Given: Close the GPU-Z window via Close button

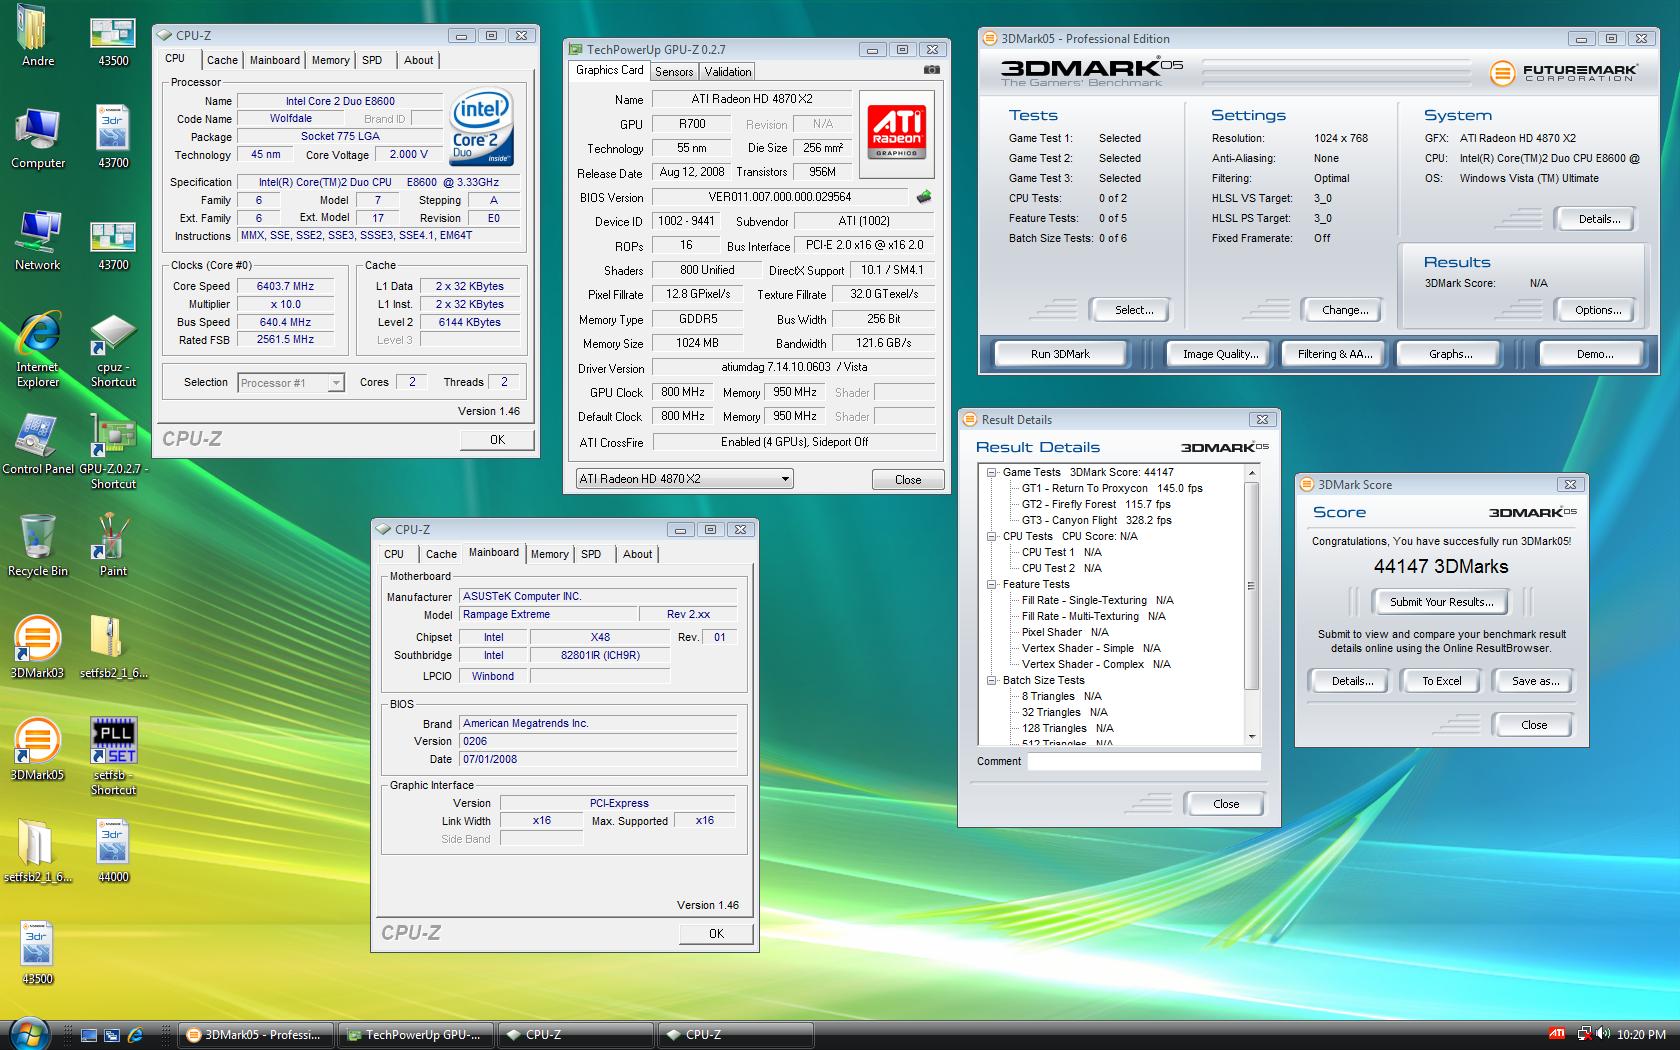Looking at the screenshot, I should (908, 480).
